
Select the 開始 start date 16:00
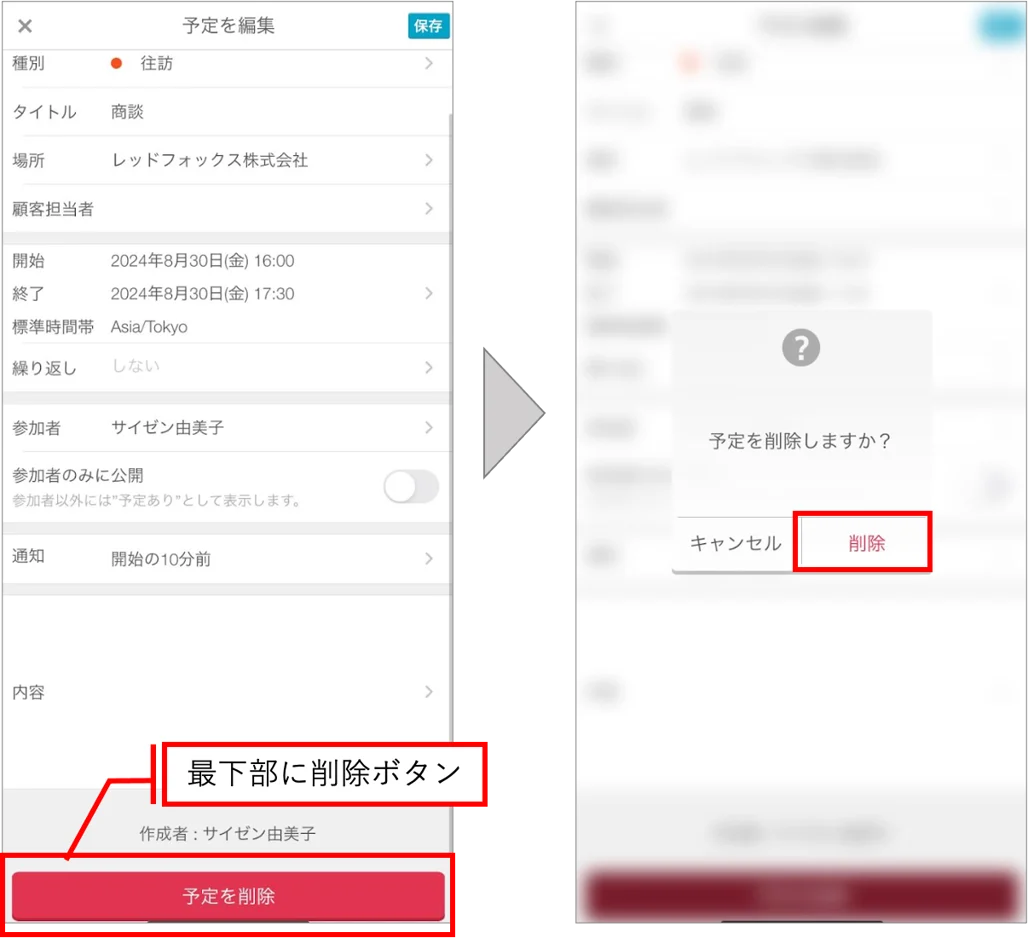tap(202, 261)
